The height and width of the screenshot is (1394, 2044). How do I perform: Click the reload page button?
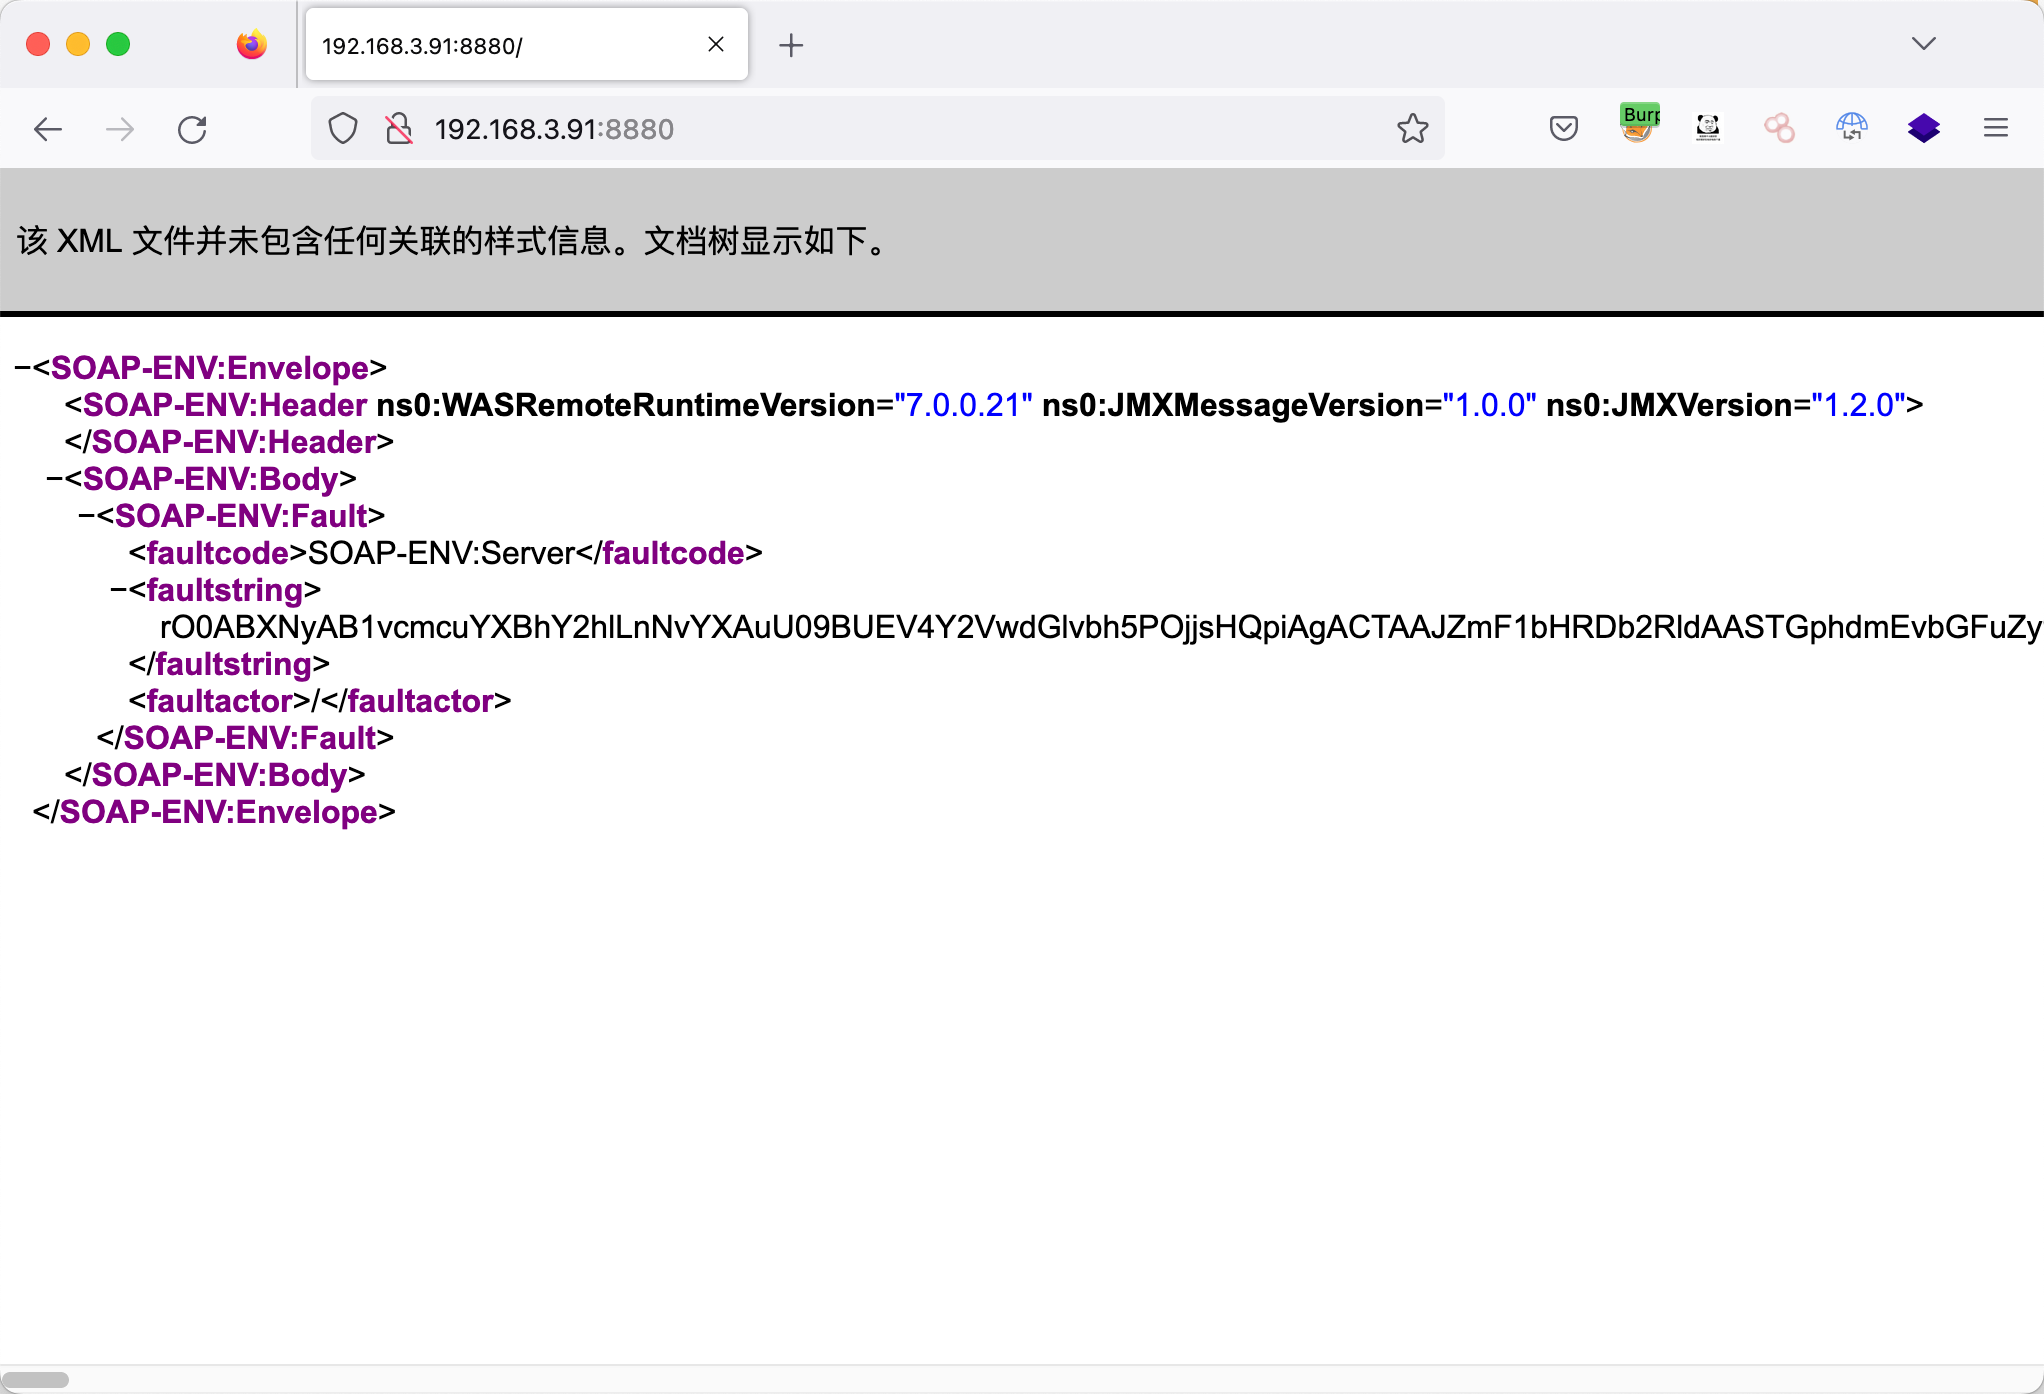tap(192, 129)
